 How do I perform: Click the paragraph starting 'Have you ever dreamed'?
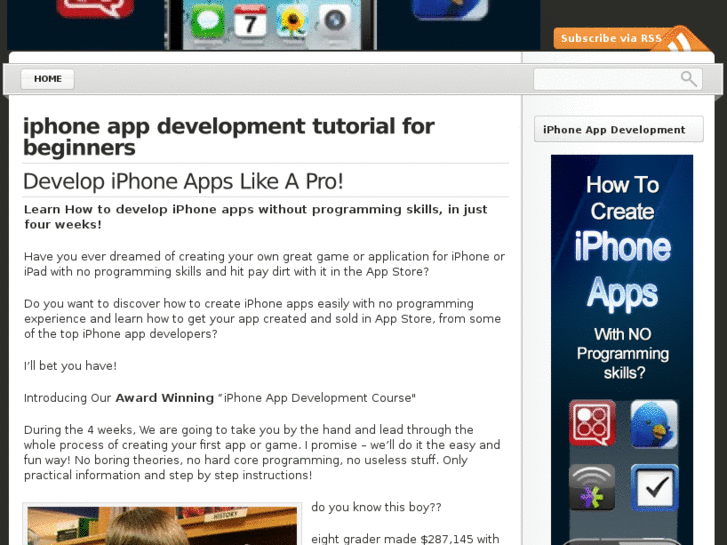pyautogui.click(x=264, y=264)
